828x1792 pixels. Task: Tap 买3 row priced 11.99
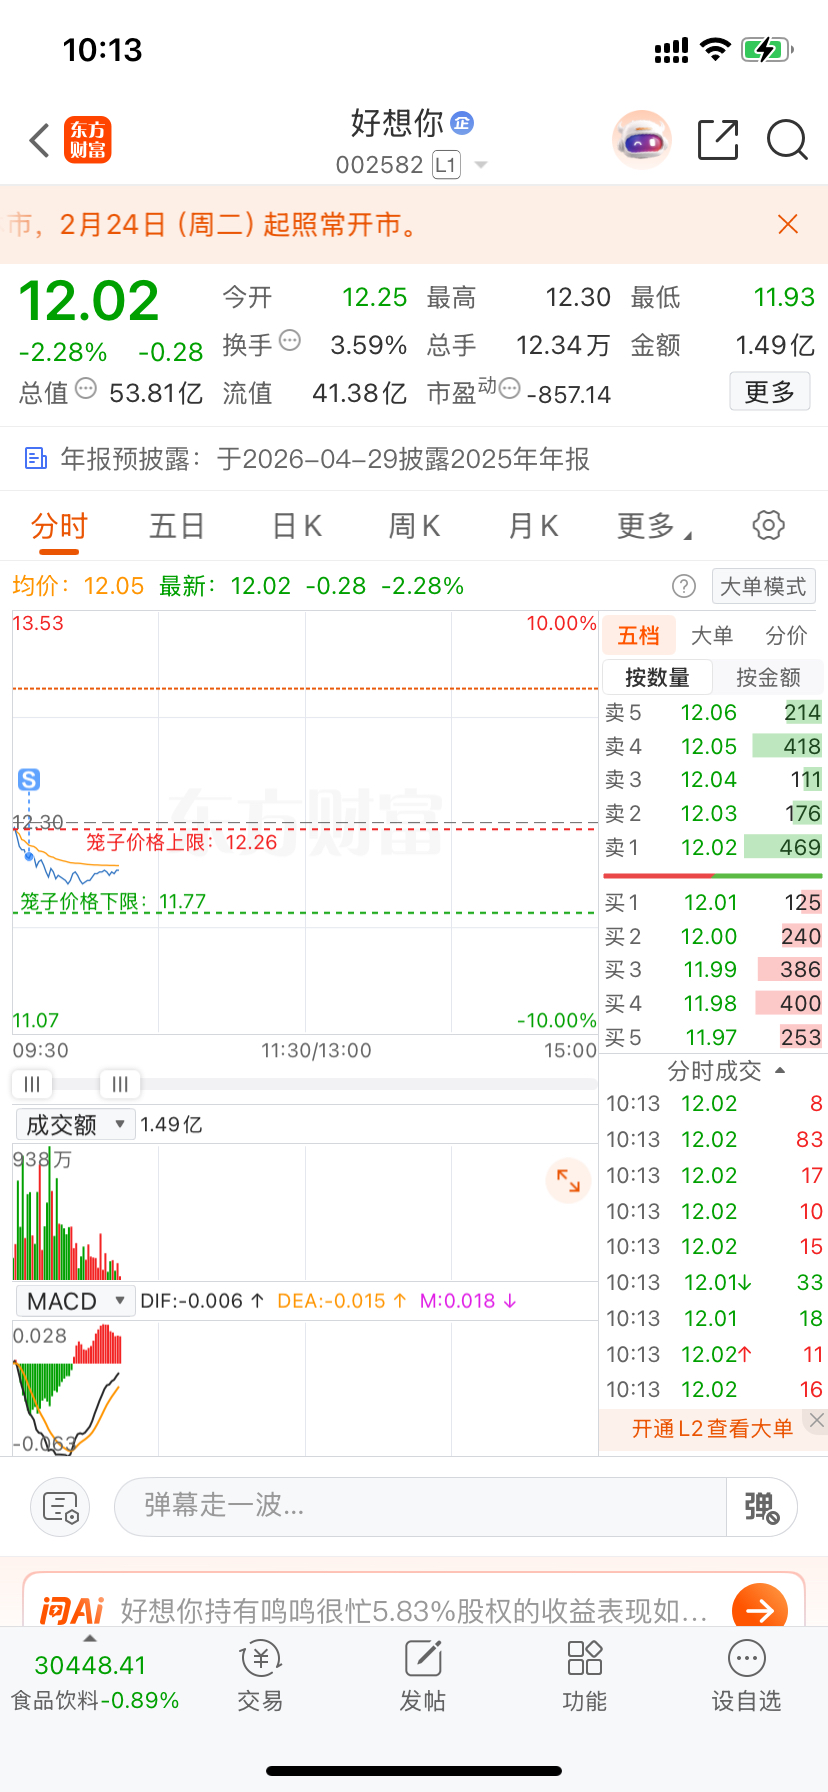coord(713,970)
